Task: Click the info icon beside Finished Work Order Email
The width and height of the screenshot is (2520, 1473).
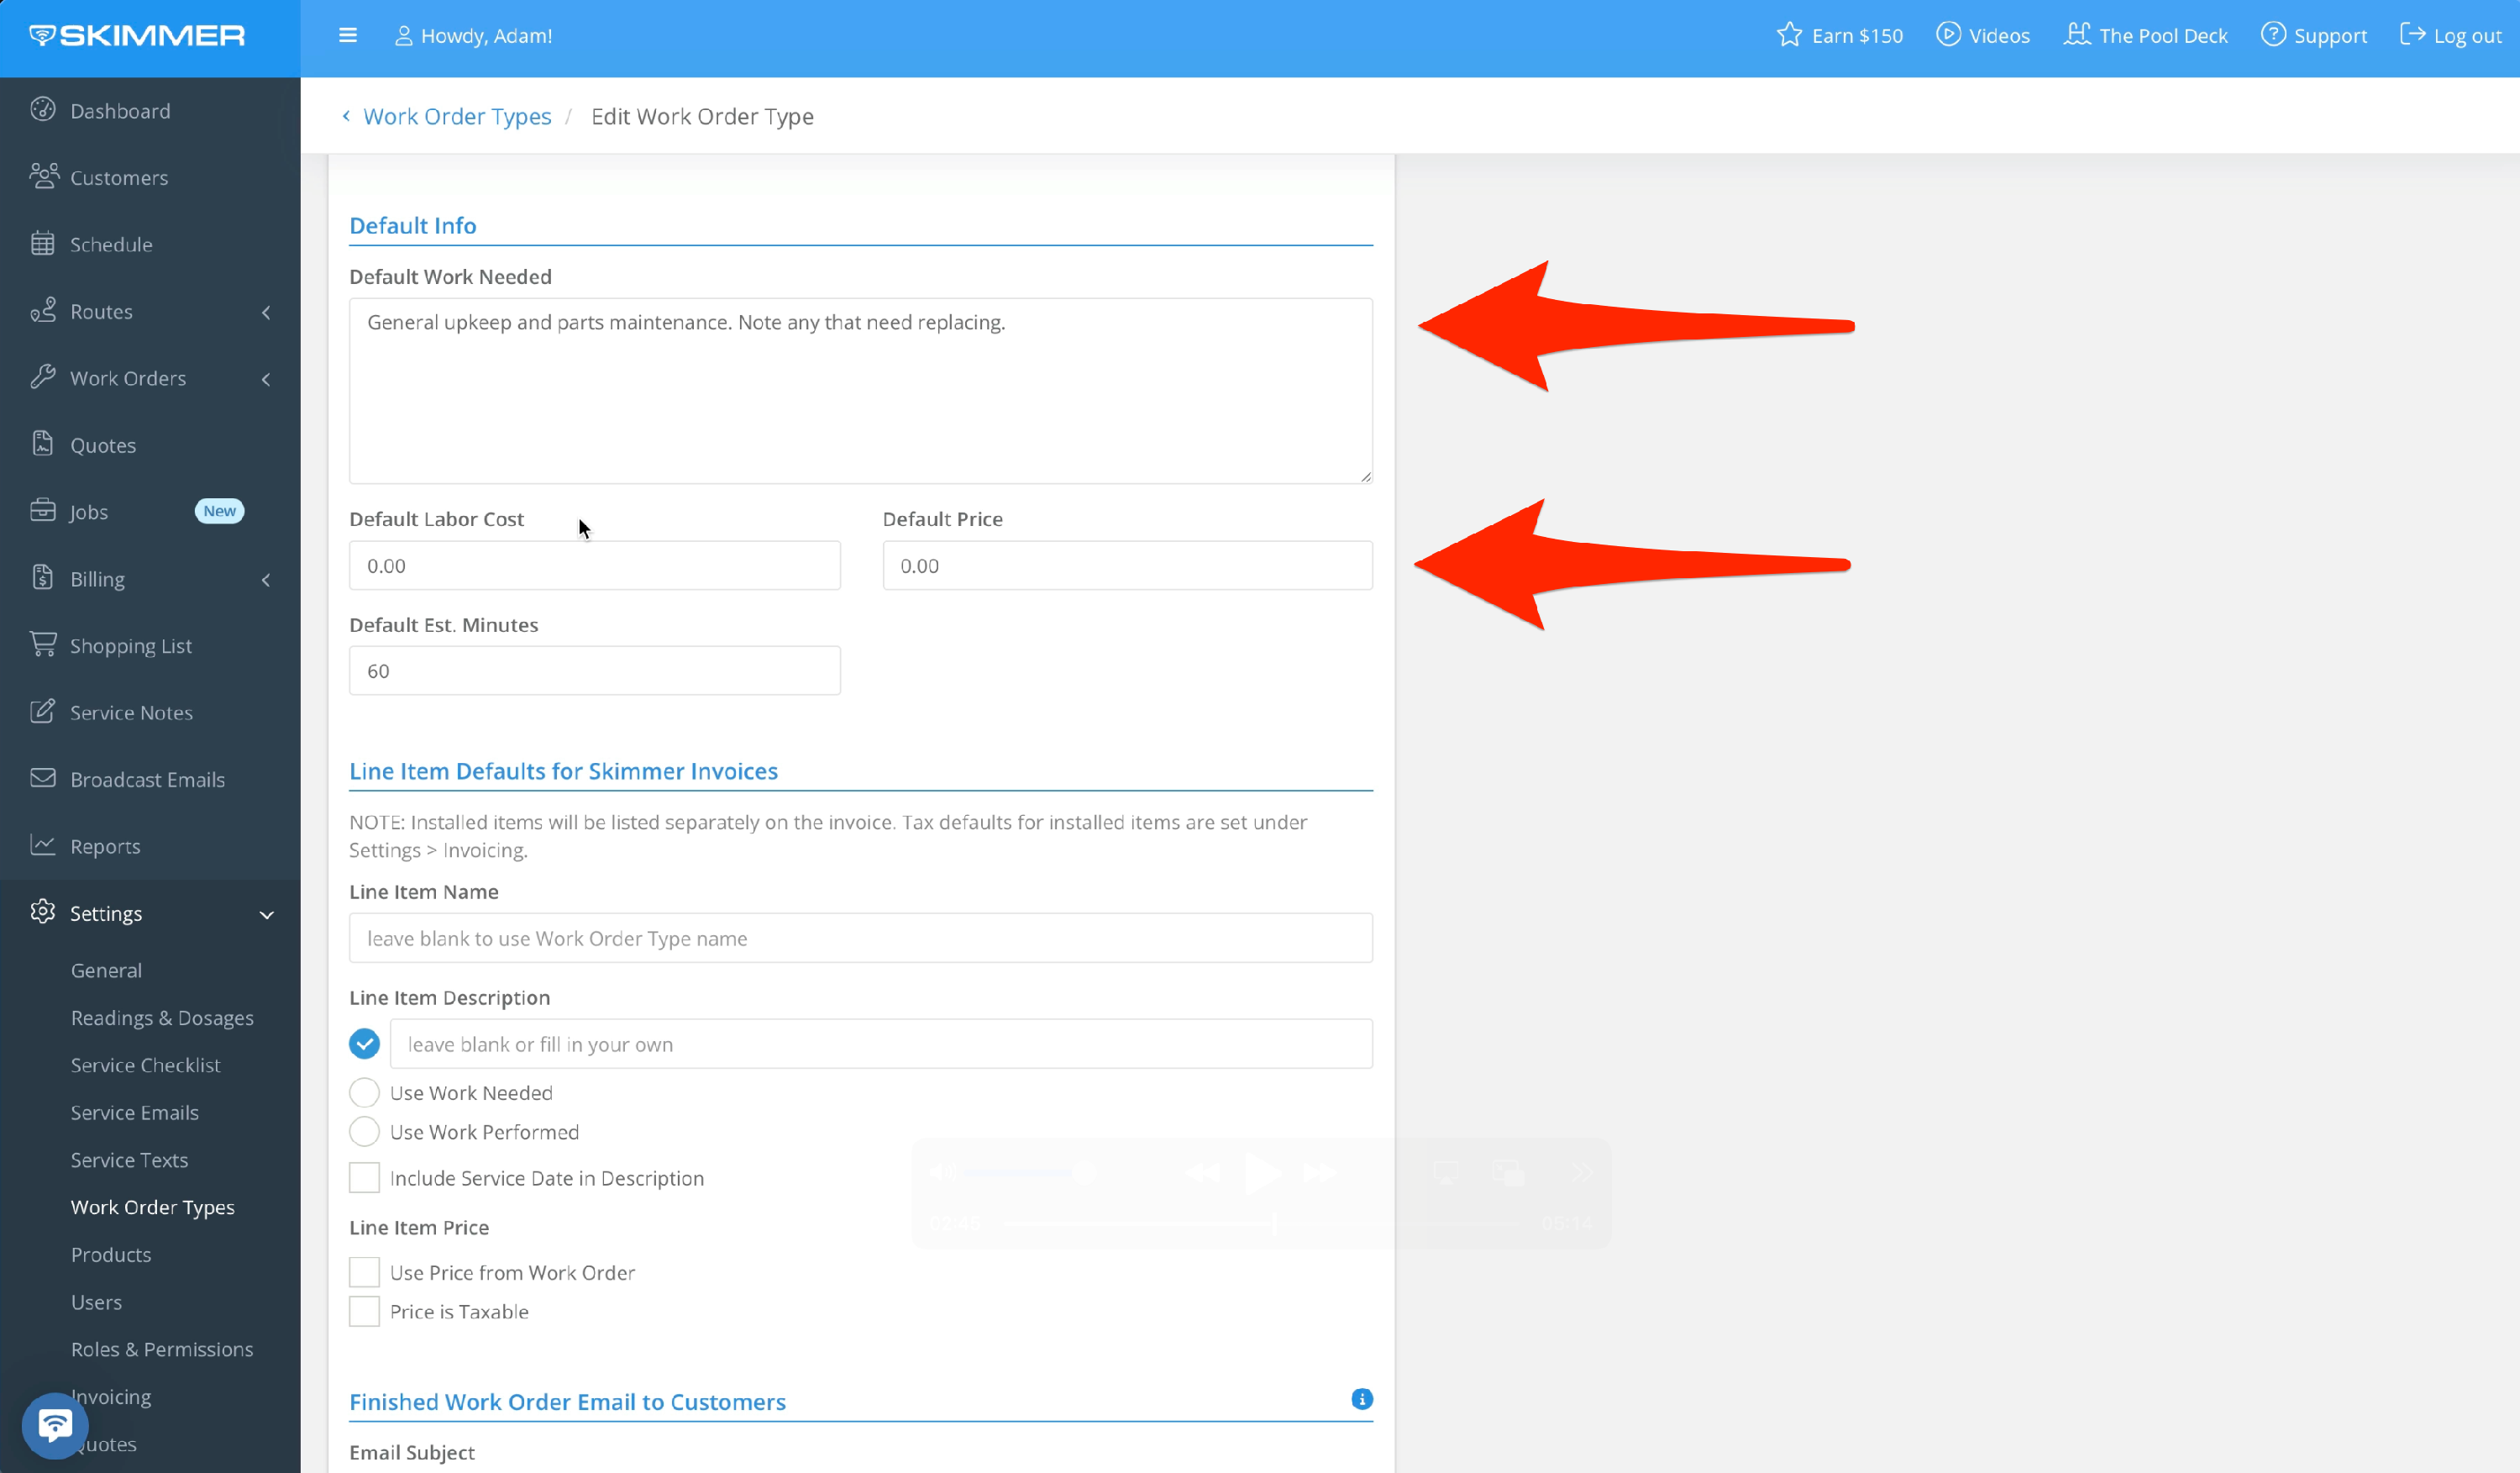Action: point(1361,1399)
